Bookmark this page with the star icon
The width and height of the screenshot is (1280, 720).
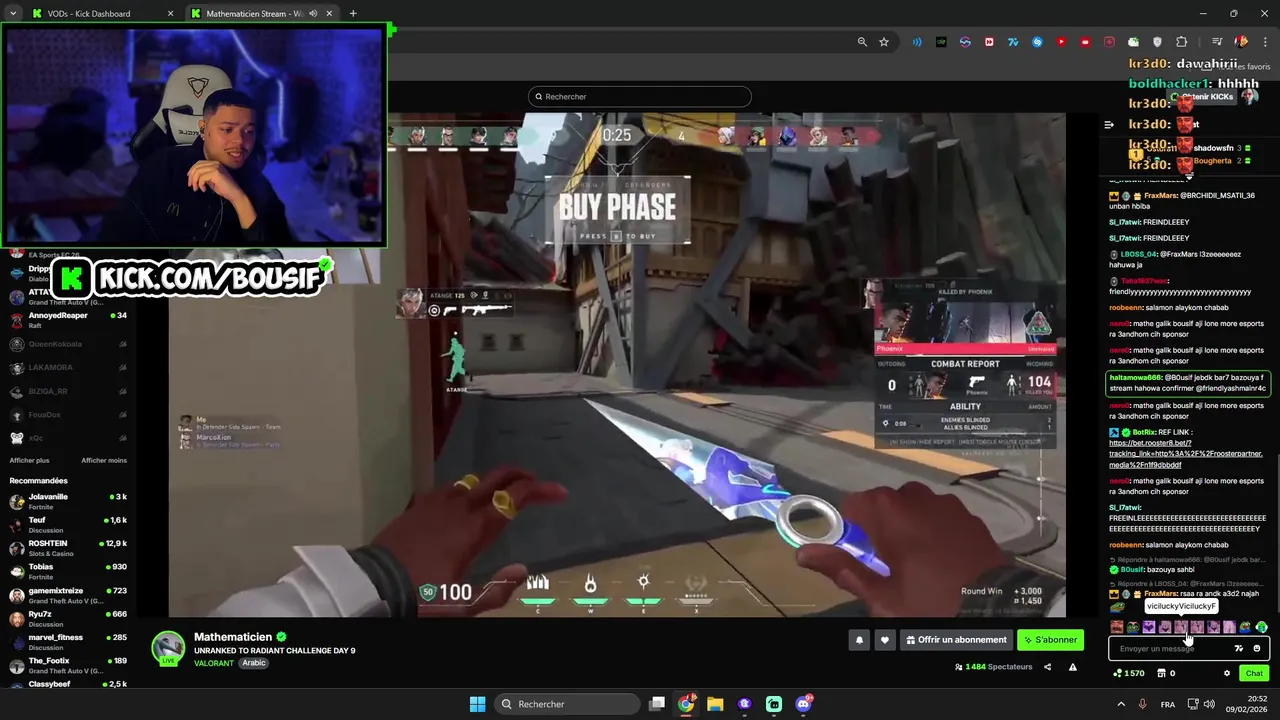884,42
